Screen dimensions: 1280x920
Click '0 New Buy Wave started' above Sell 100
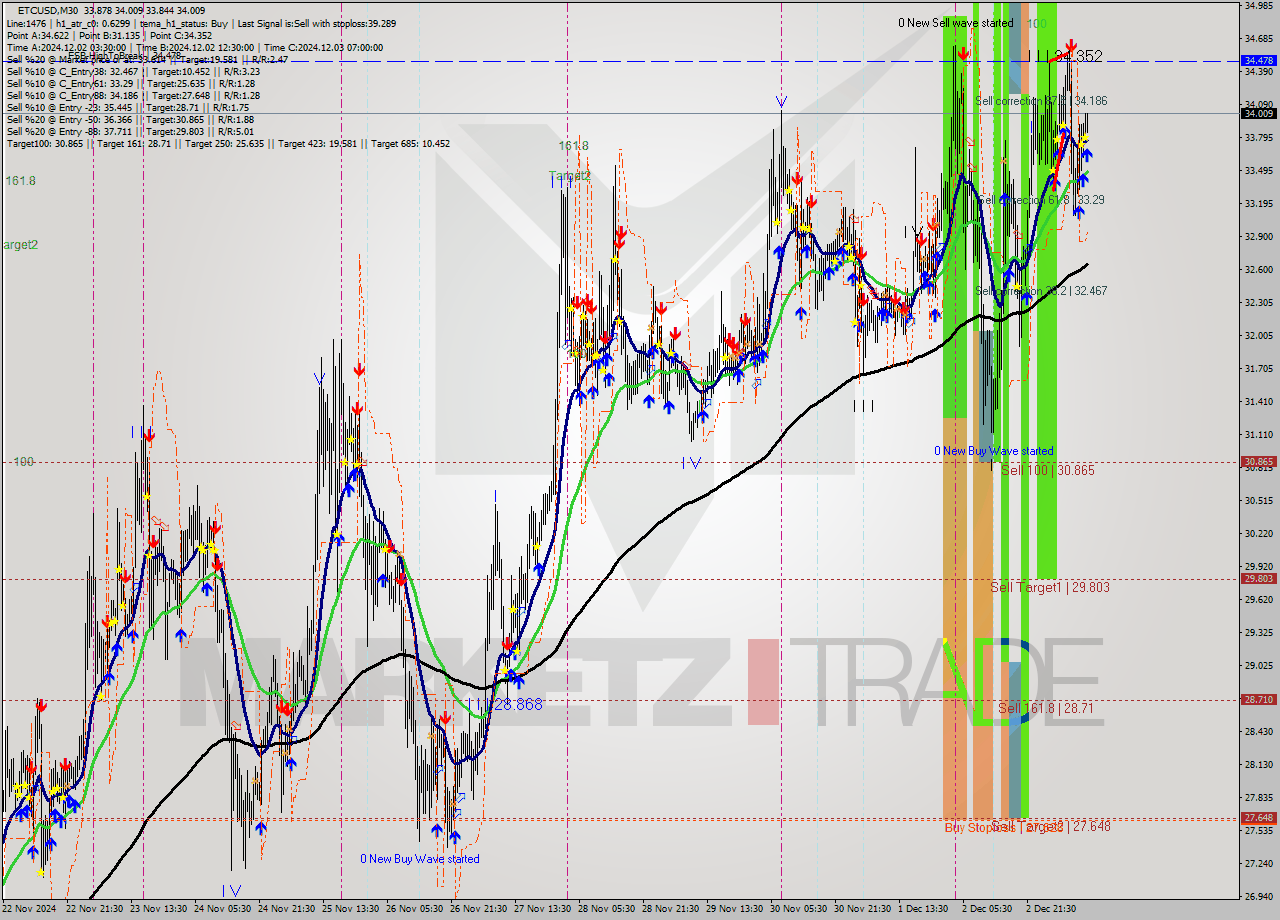click(994, 451)
